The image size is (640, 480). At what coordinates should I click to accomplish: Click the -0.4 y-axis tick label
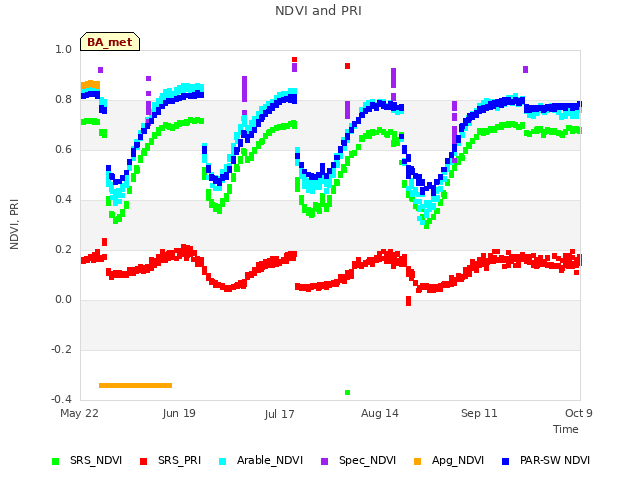click(x=61, y=399)
